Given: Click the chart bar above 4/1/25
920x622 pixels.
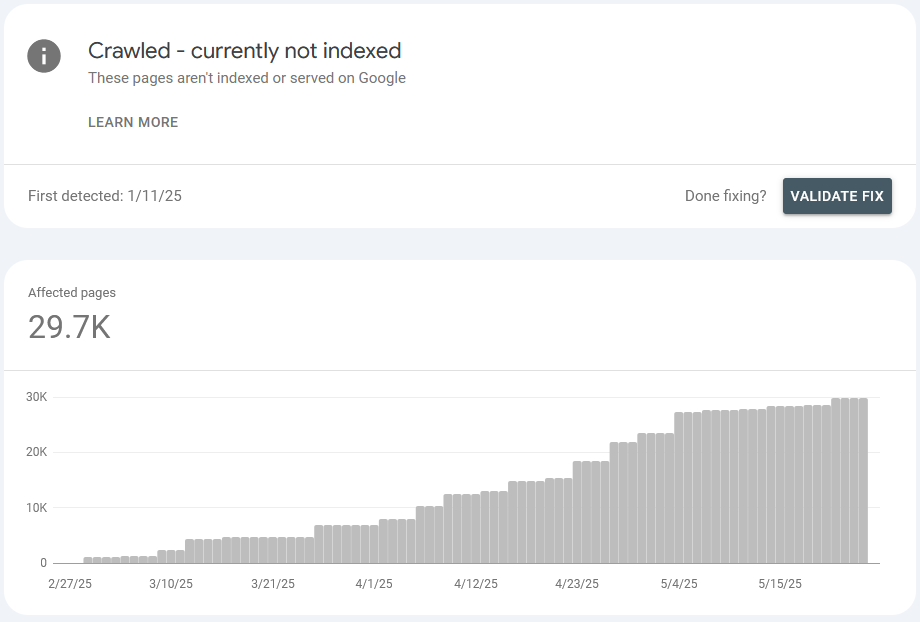Looking at the screenshot, I should tap(374, 544).
